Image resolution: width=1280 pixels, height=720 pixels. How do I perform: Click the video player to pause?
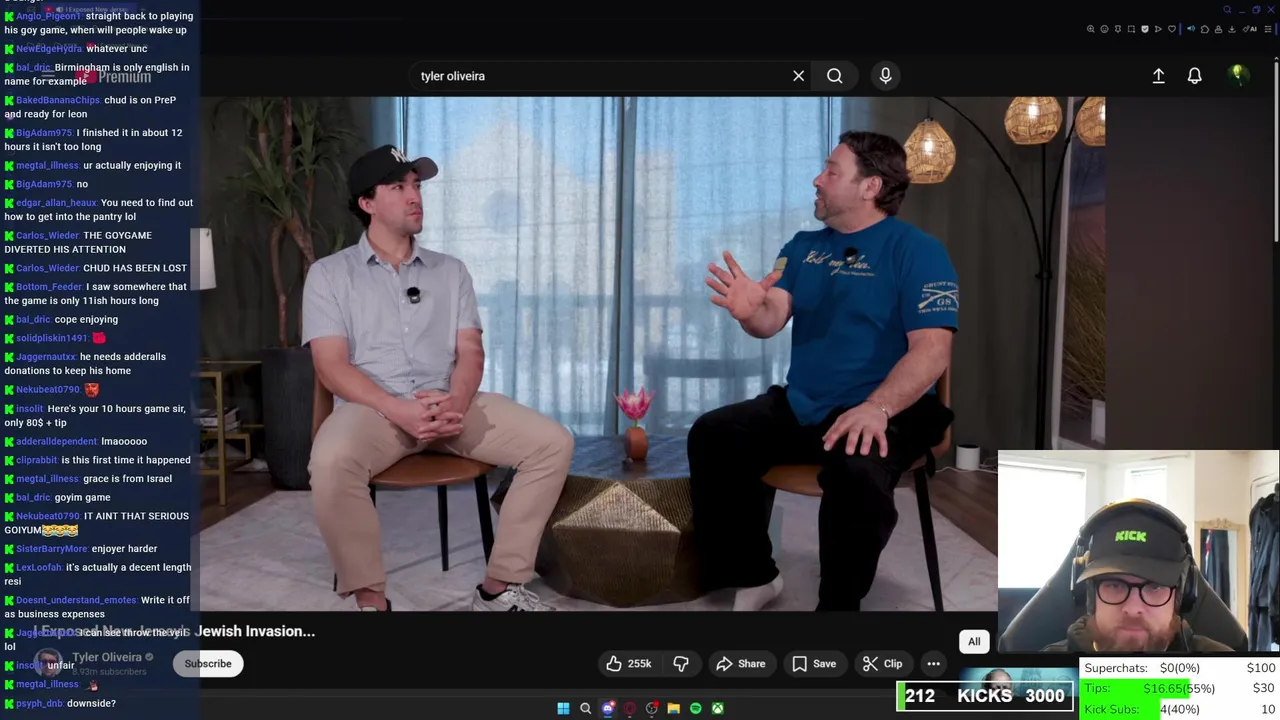pyautogui.click(x=652, y=354)
